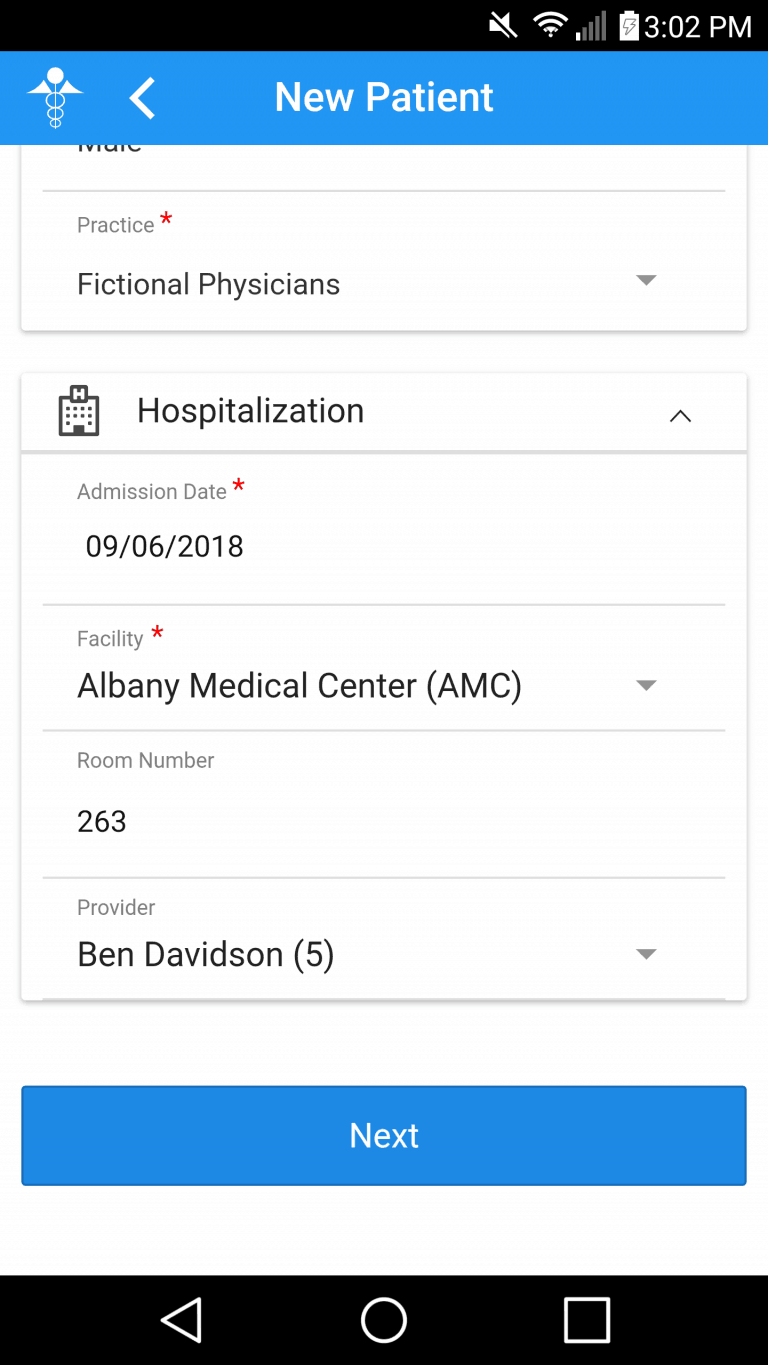The width and height of the screenshot is (768, 1365).
Task: Open the Provider dropdown arrow
Action: 646,954
